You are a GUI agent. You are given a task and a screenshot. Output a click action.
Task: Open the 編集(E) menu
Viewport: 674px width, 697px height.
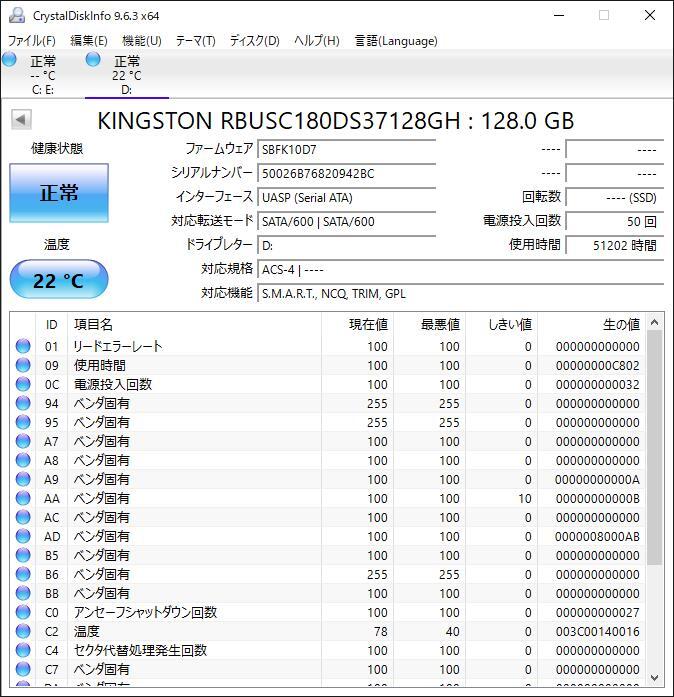[x=88, y=41]
